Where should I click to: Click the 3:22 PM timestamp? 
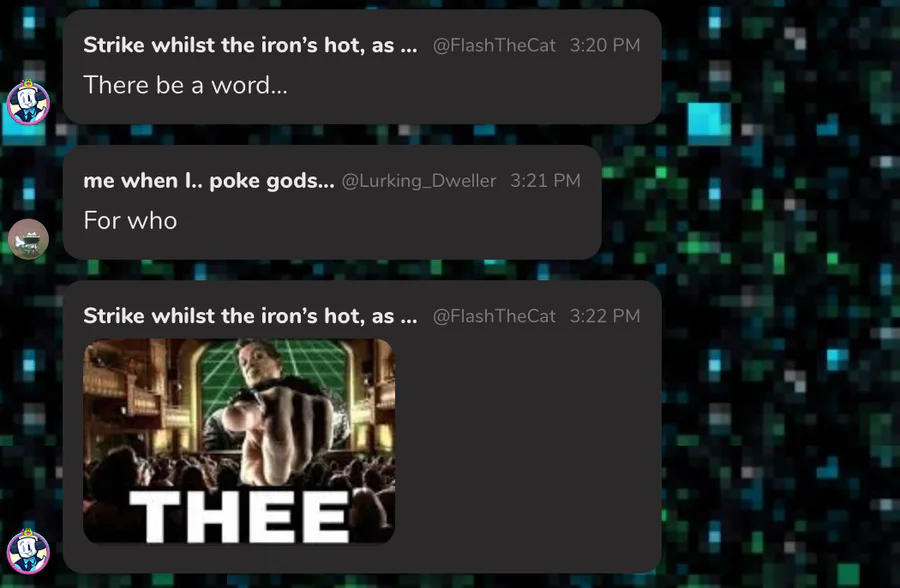coord(604,316)
